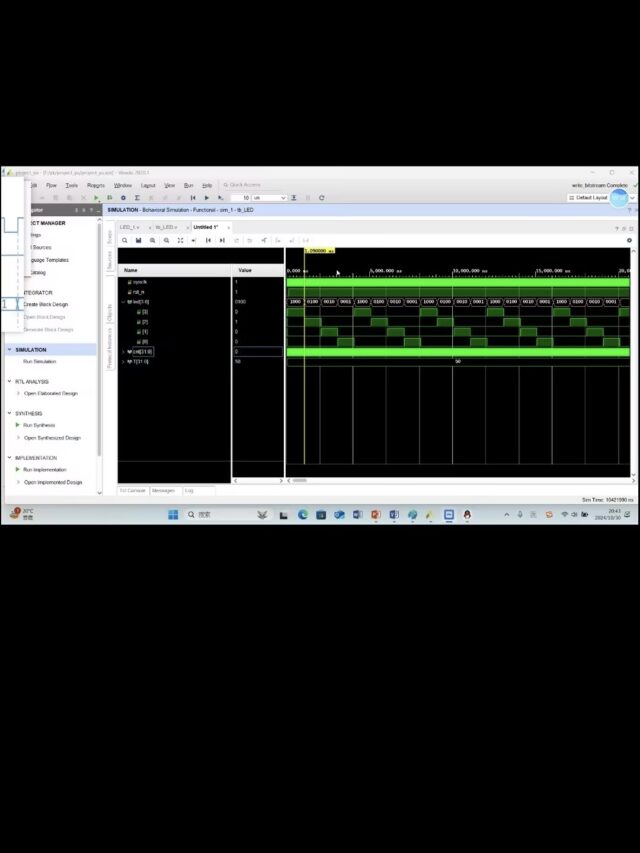640x853 pixels.
Task: Open Microsoft Edge from the taskbar
Action: click(303, 515)
